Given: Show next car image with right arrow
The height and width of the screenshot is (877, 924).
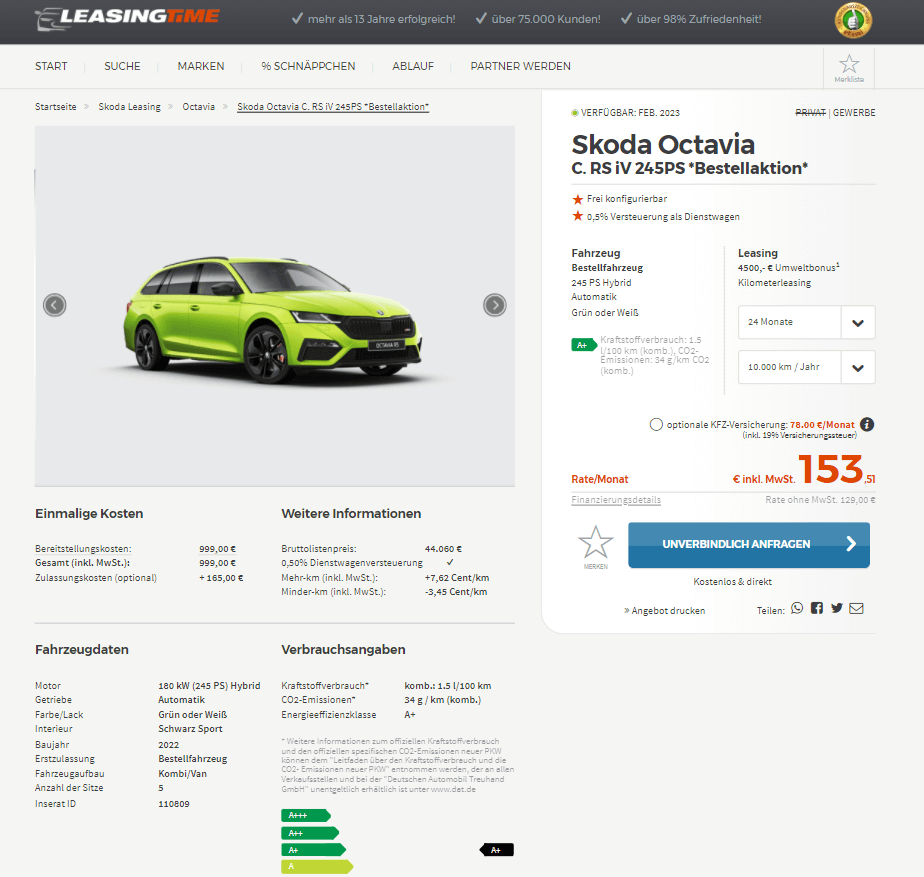Looking at the screenshot, I should tap(494, 305).
